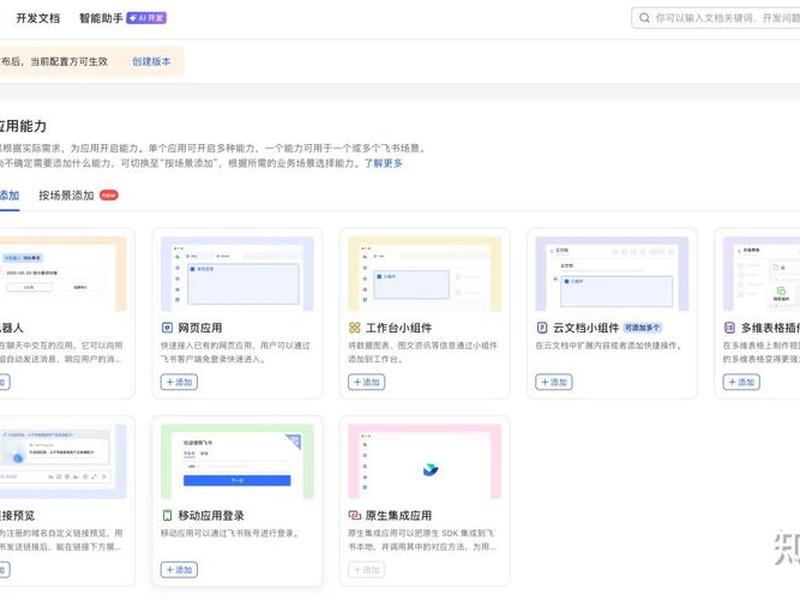The image size is (800, 600).
Task: Click the 可添加多个 badge
Action: (x=643, y=328)
